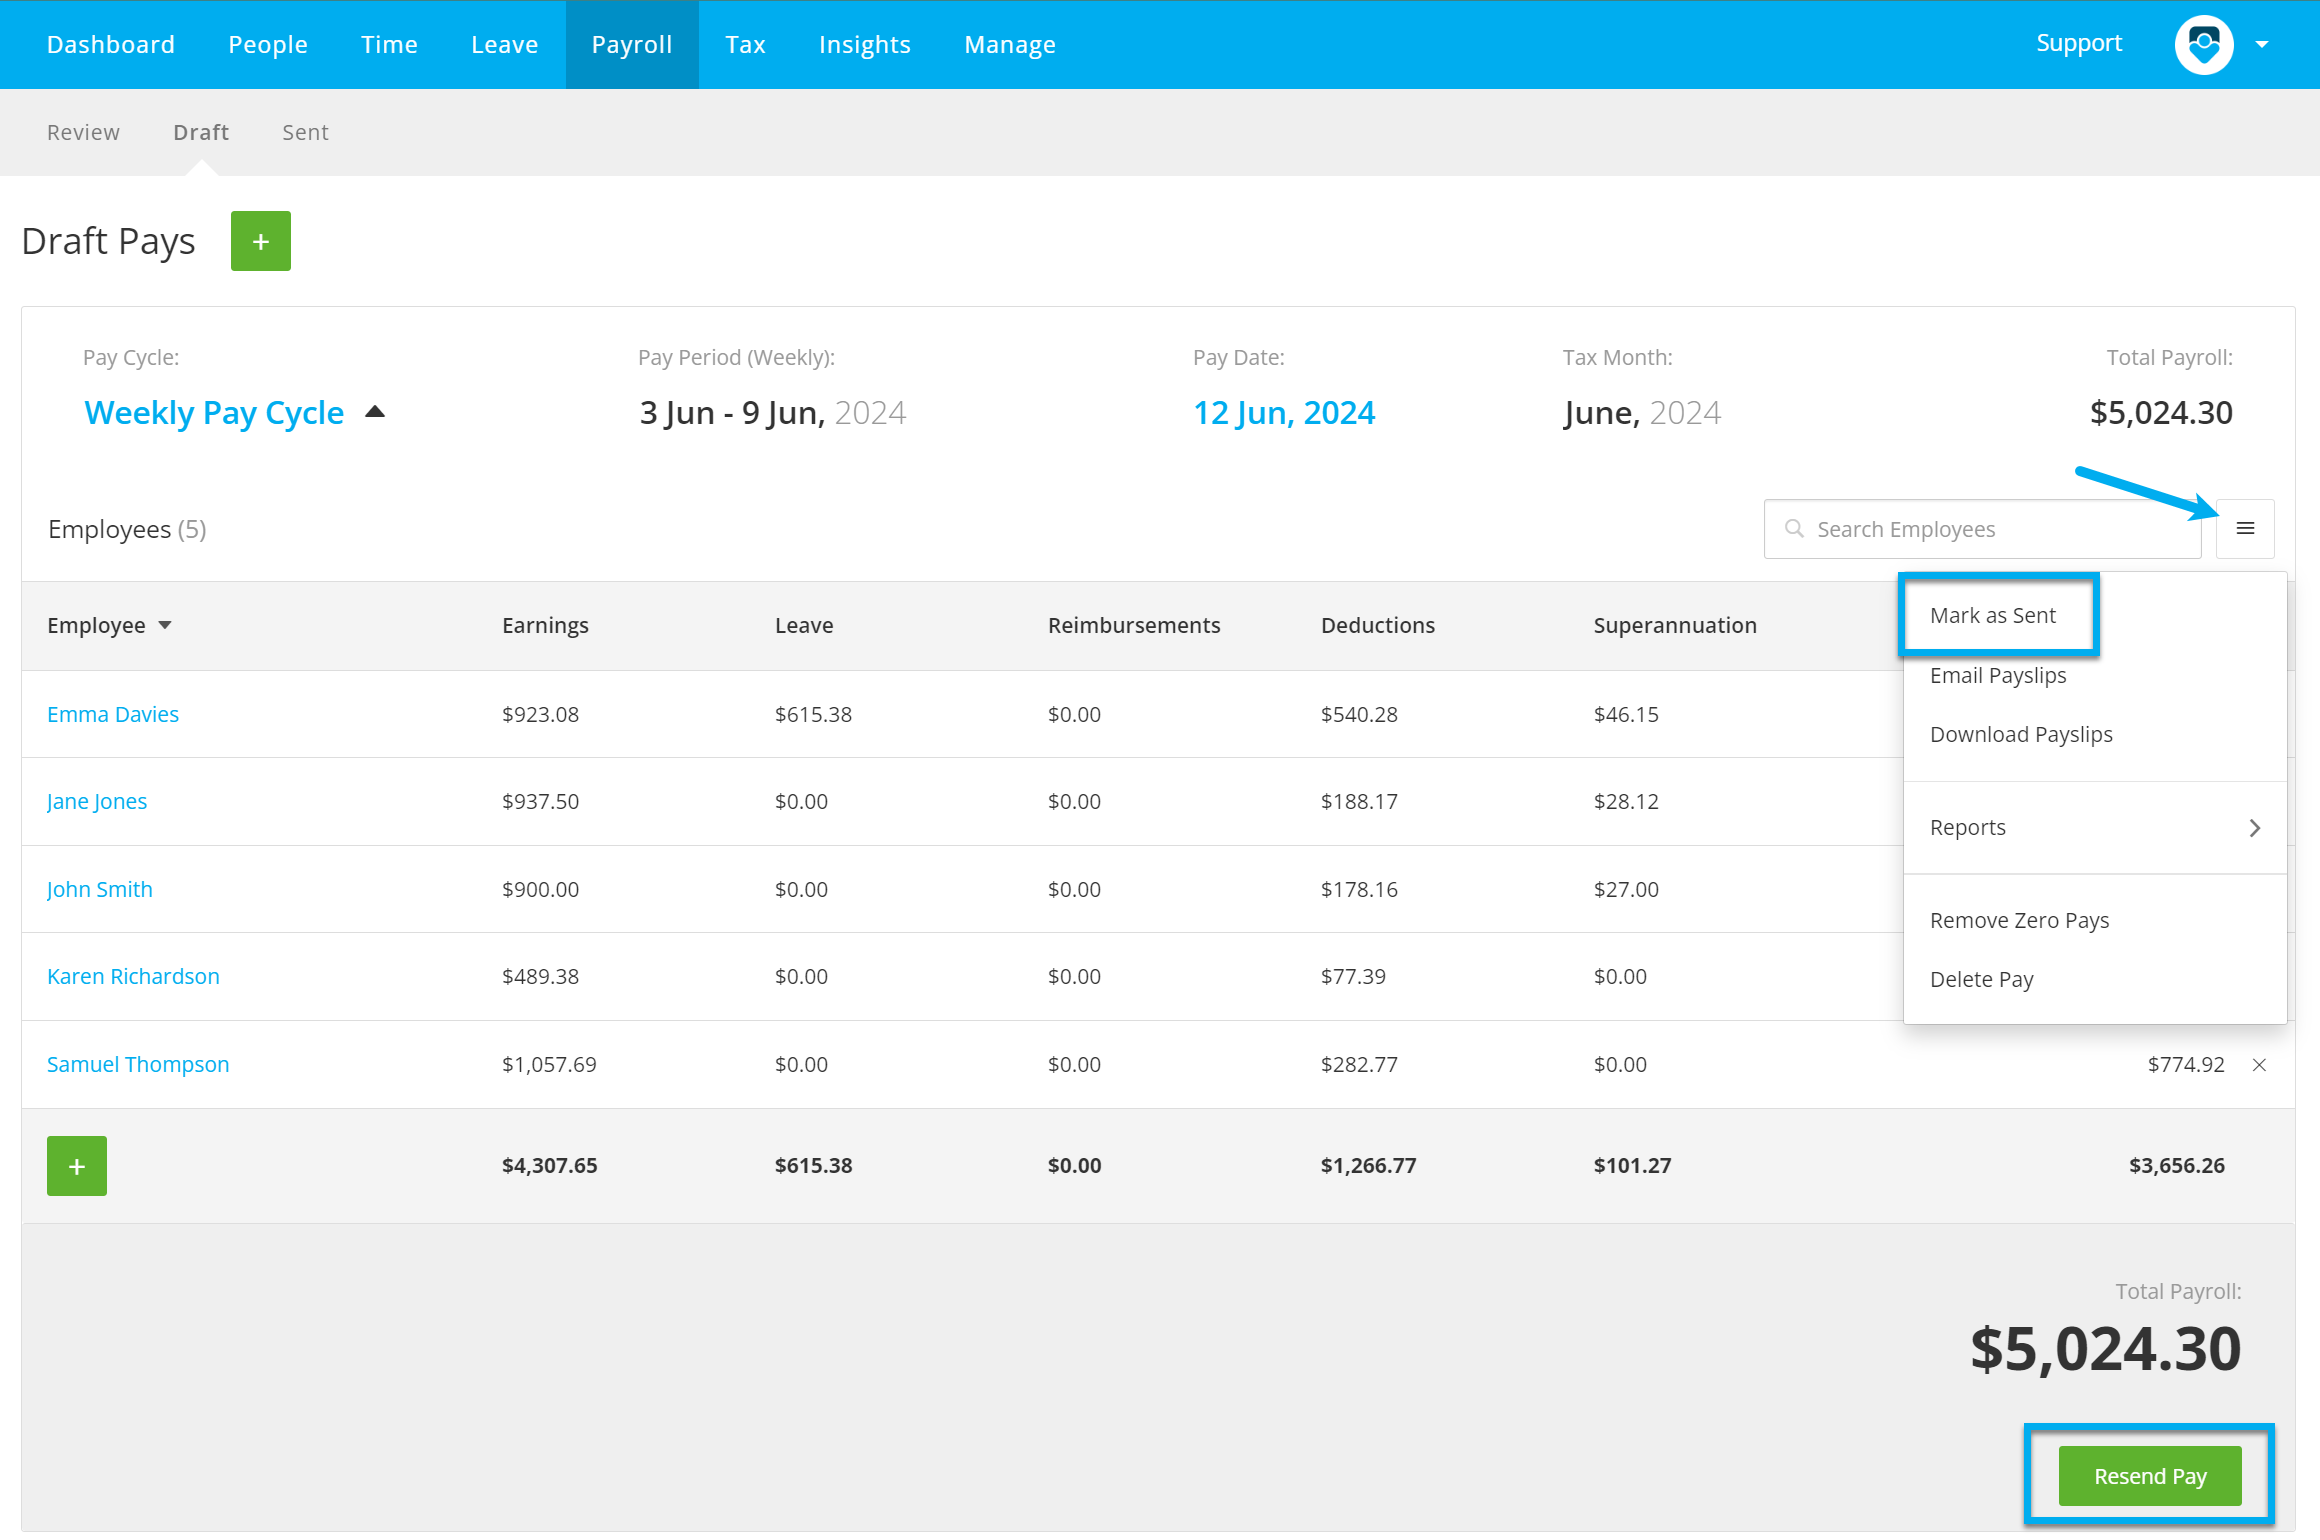
Task: Remove Samuel Thompson's pay with the X icon
Action: click(2259, 1065)
